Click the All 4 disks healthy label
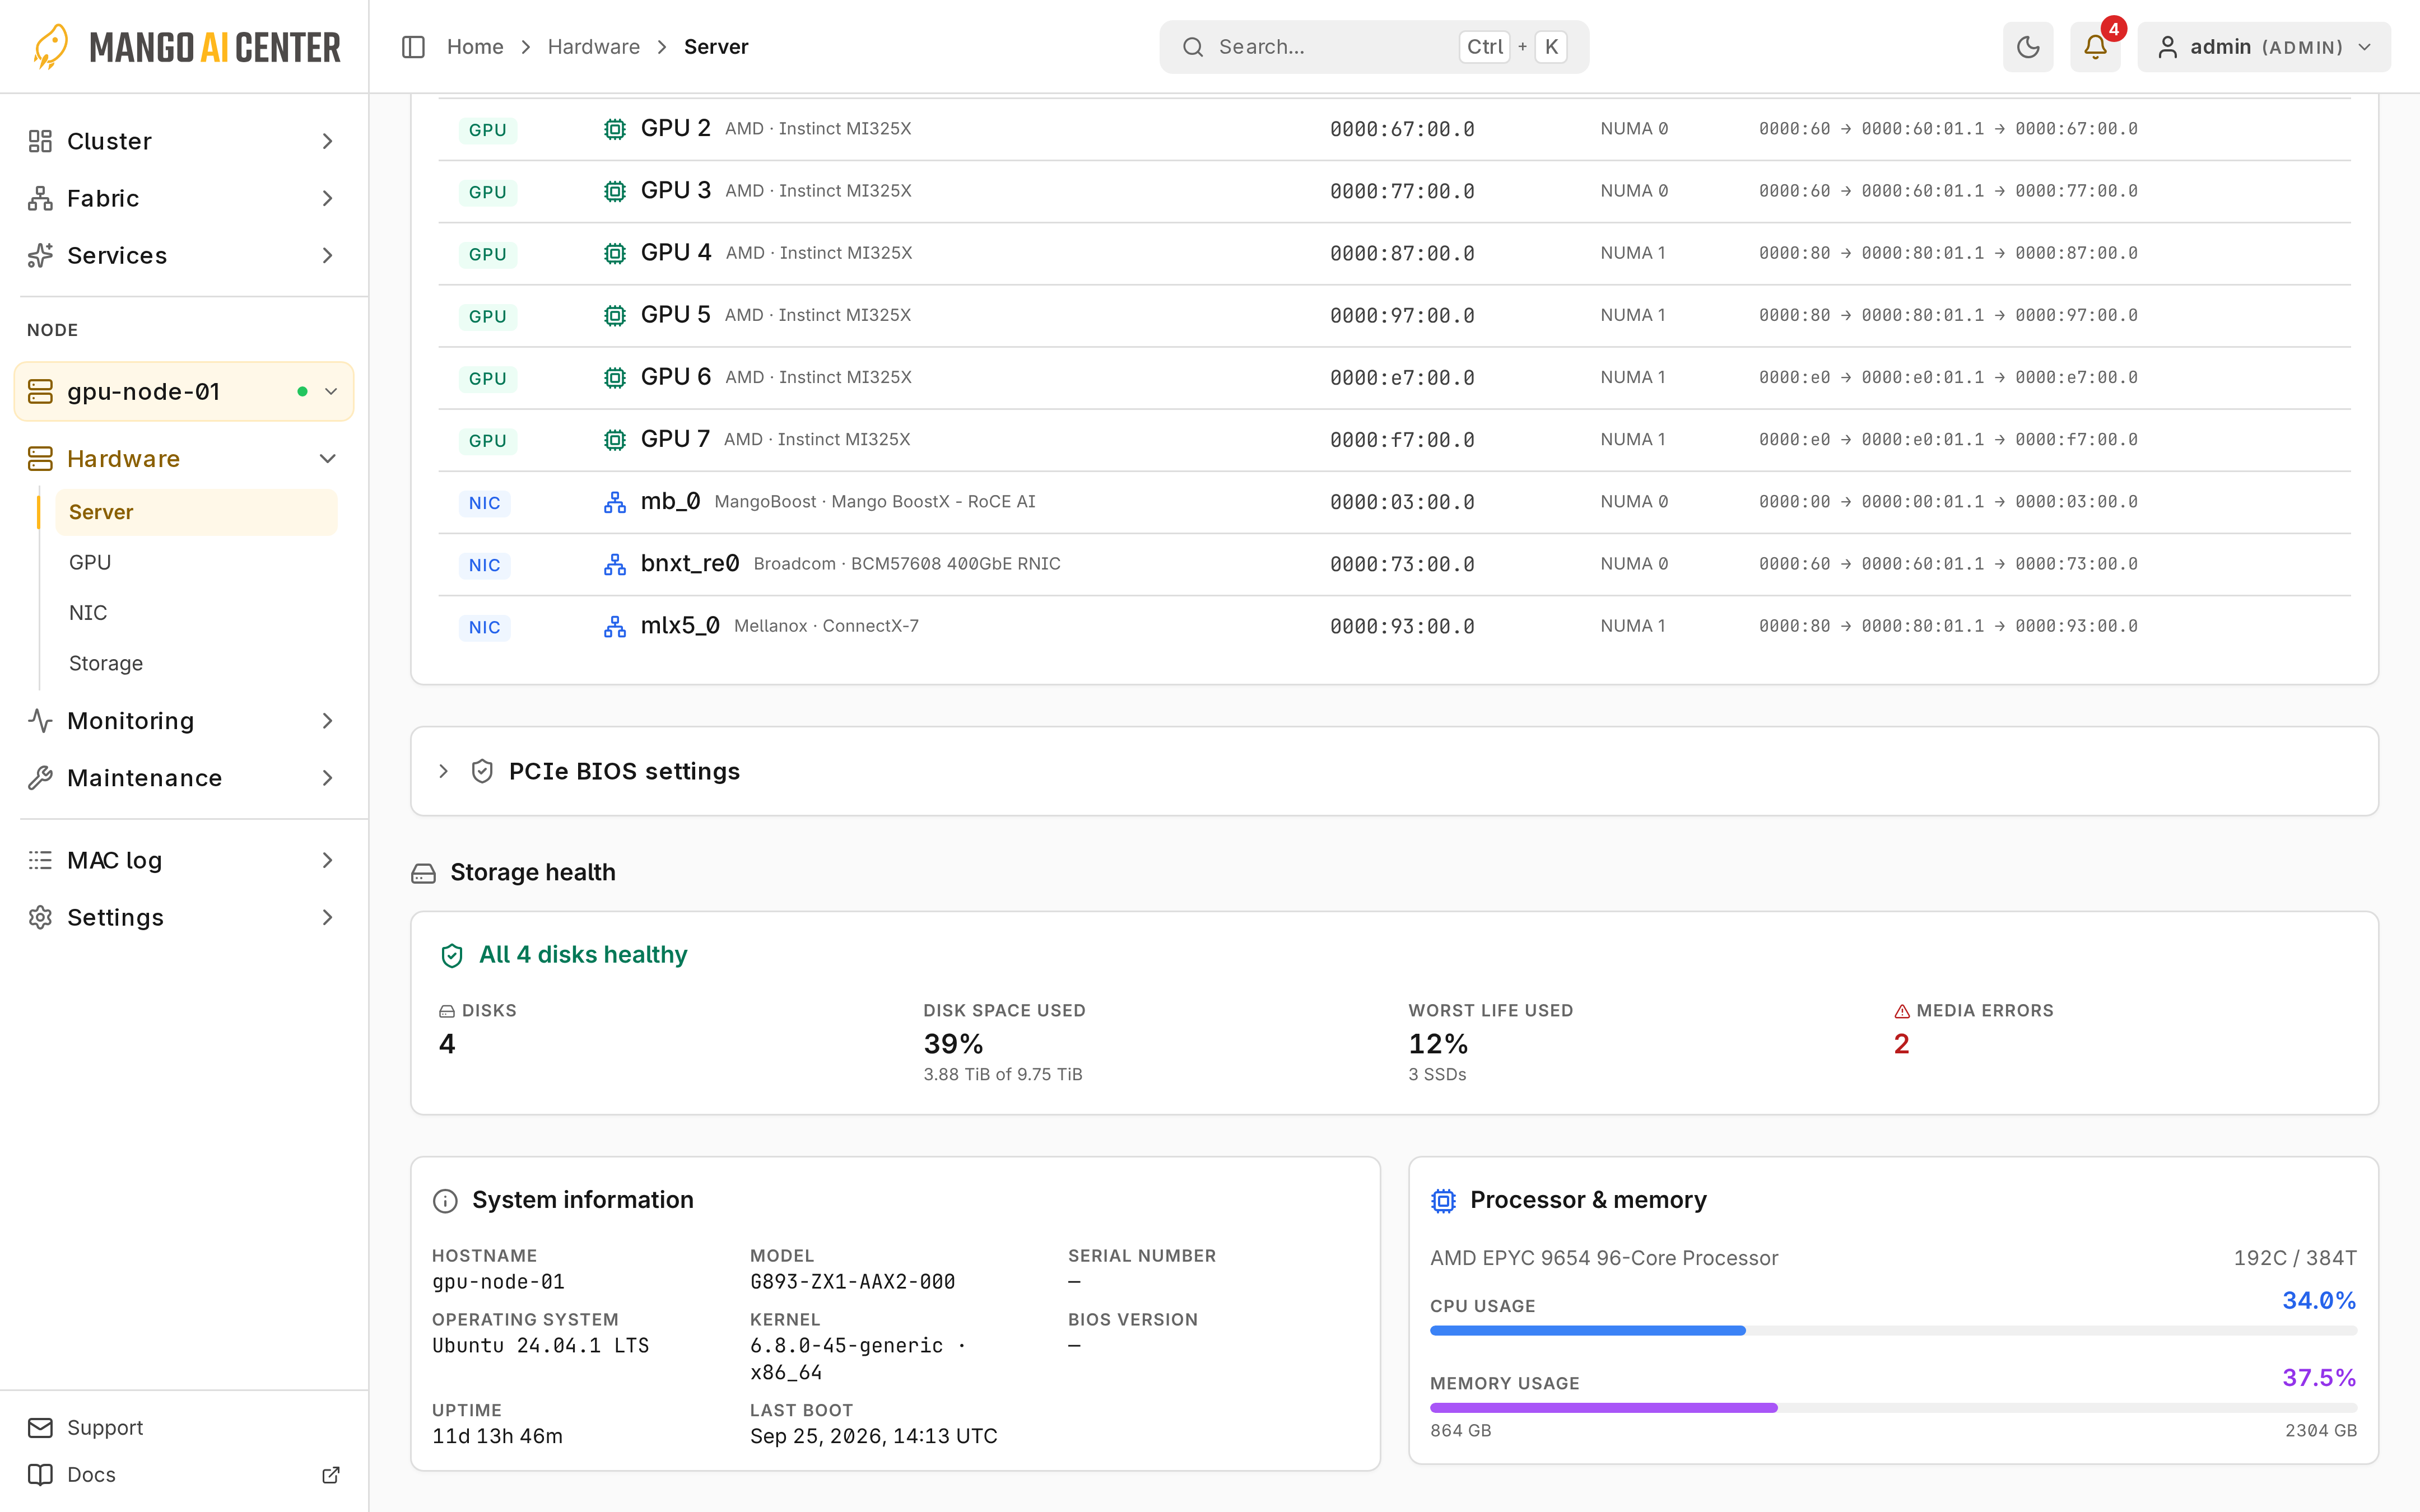This screenshot has height=1512, width=2420. (x=583, y=955)
